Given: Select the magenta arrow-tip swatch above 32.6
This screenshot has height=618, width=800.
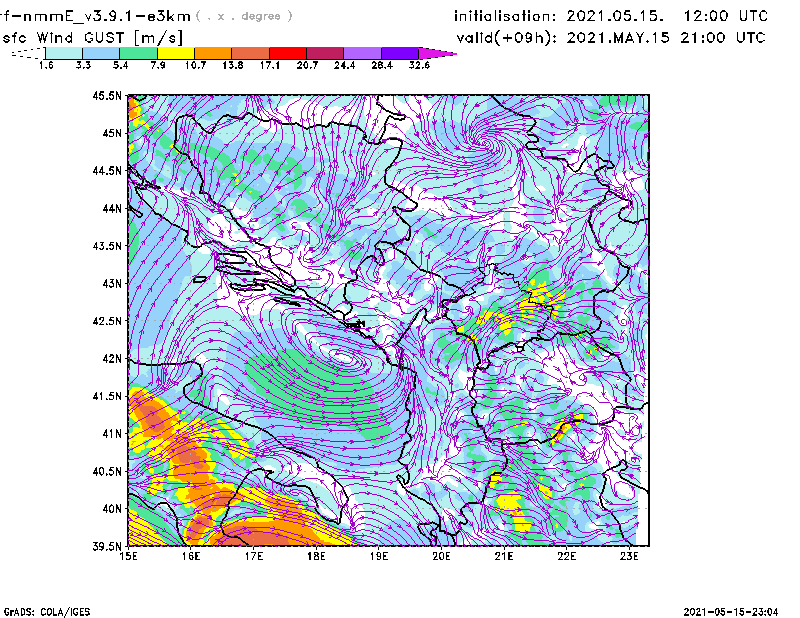Looking at the screenshot, I should [x=435, y=53].
